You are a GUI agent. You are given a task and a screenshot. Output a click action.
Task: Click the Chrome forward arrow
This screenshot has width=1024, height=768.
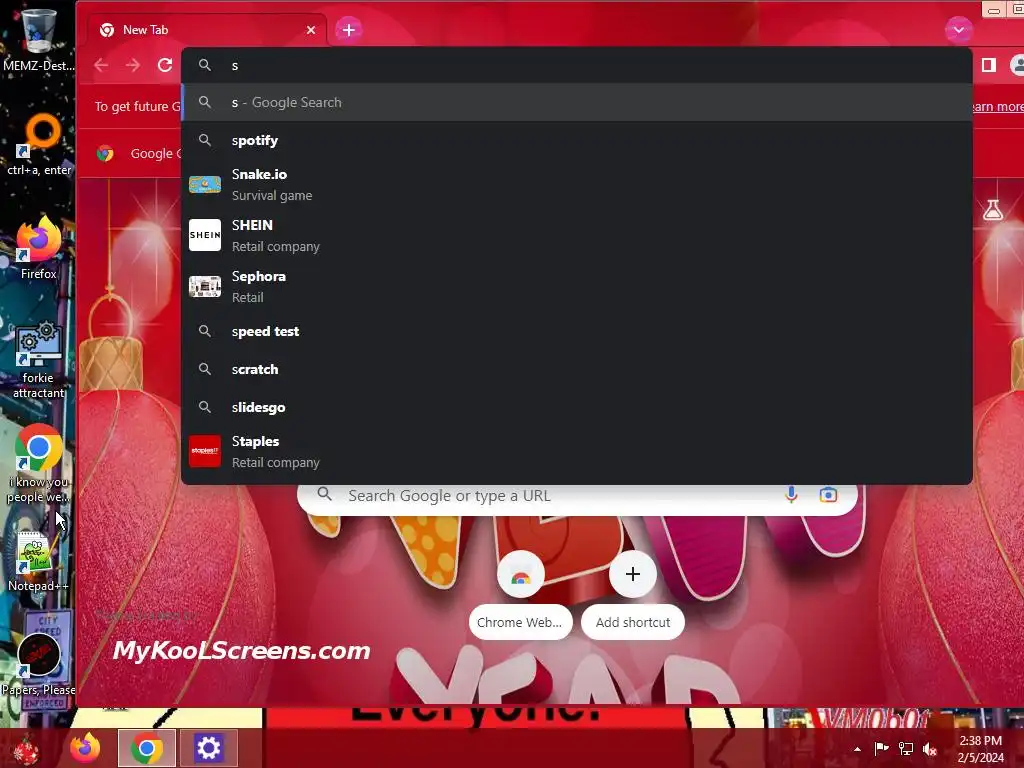[133, 65]
